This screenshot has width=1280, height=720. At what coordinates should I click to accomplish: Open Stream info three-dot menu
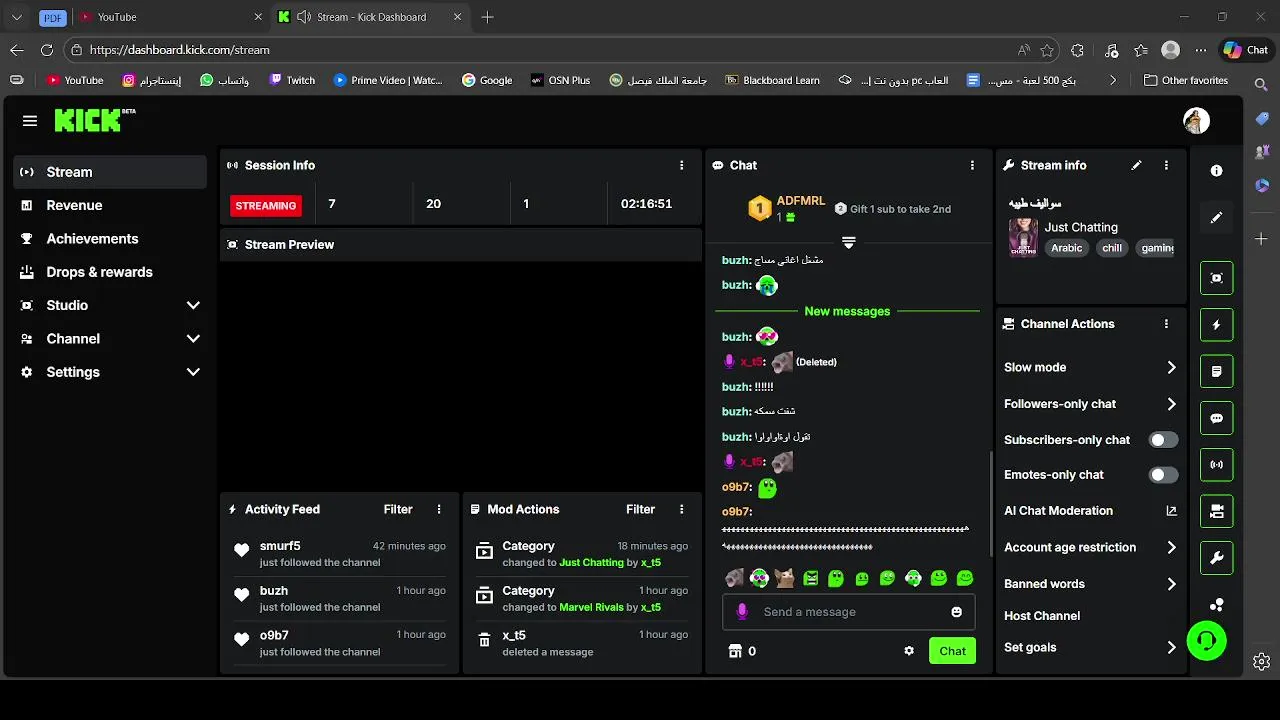click(1166, 165)
